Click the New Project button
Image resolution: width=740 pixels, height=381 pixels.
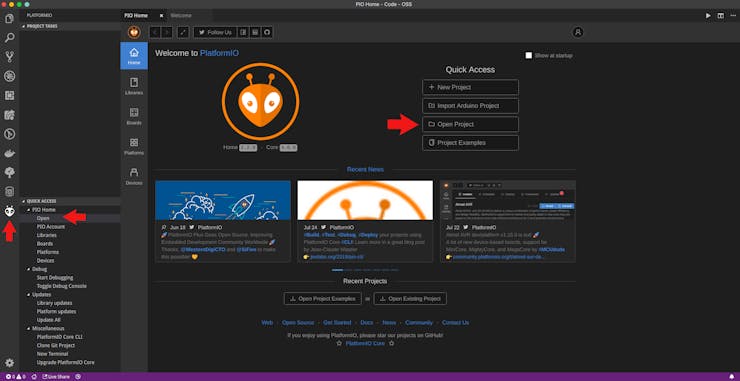click(470, 87)
